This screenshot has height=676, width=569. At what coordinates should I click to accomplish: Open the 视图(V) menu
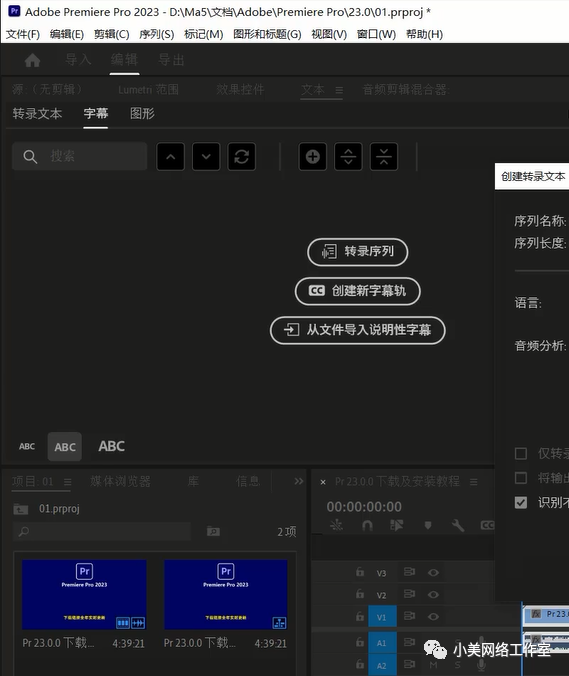point(329,34)
